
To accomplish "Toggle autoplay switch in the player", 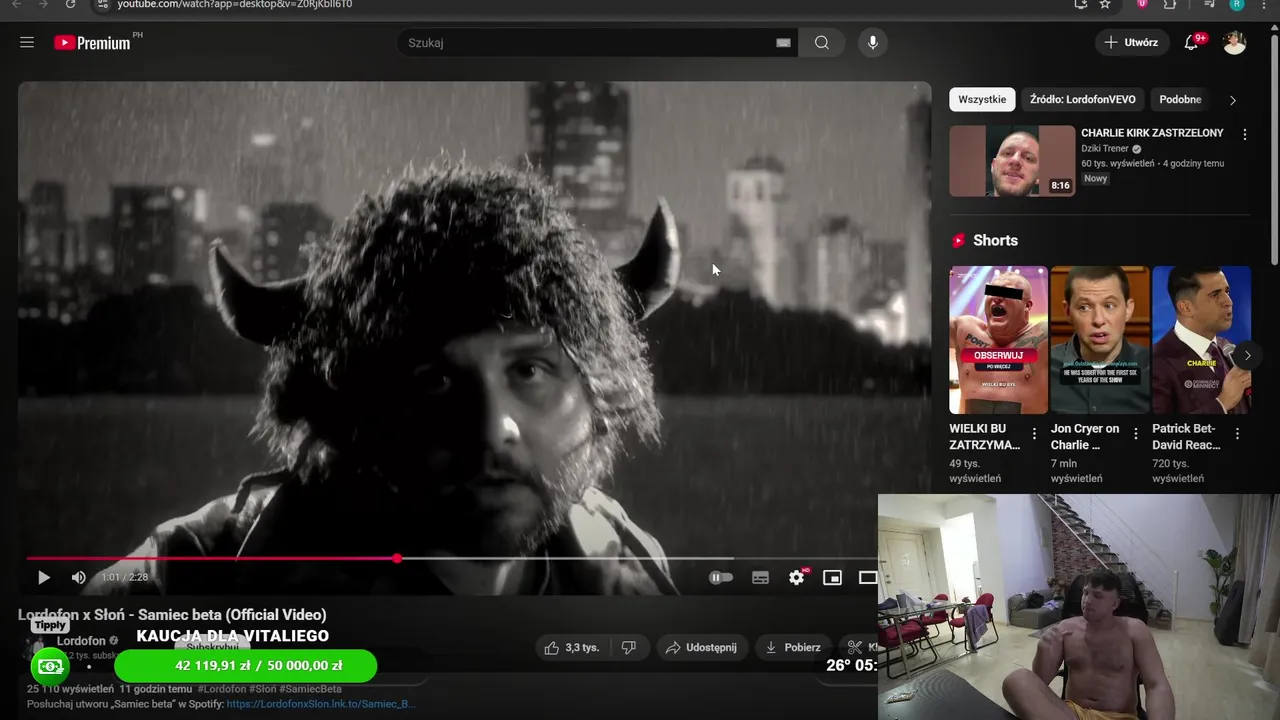I will point(721,577).
